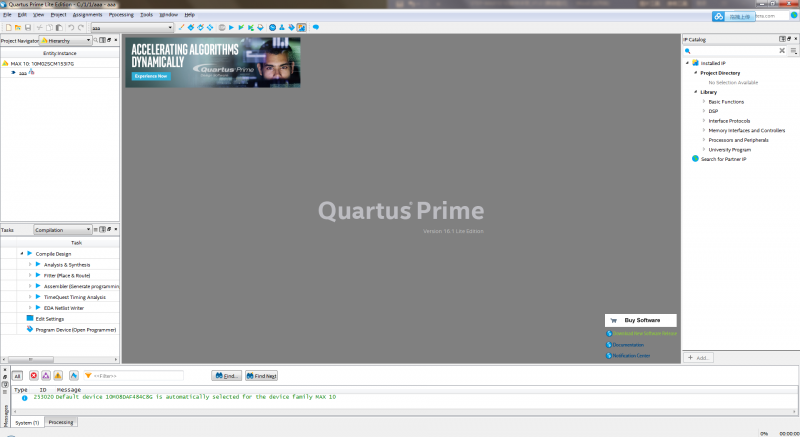Click the TimeQuest clock toolbar icon
This screenshot has height=437, width=800.
(272, 28)
